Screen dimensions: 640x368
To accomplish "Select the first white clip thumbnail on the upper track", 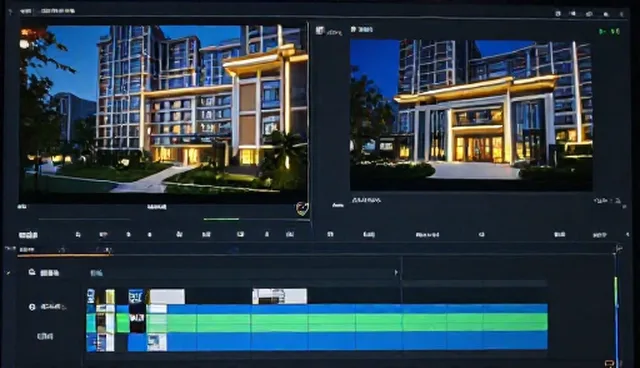I will click(167, 296).
